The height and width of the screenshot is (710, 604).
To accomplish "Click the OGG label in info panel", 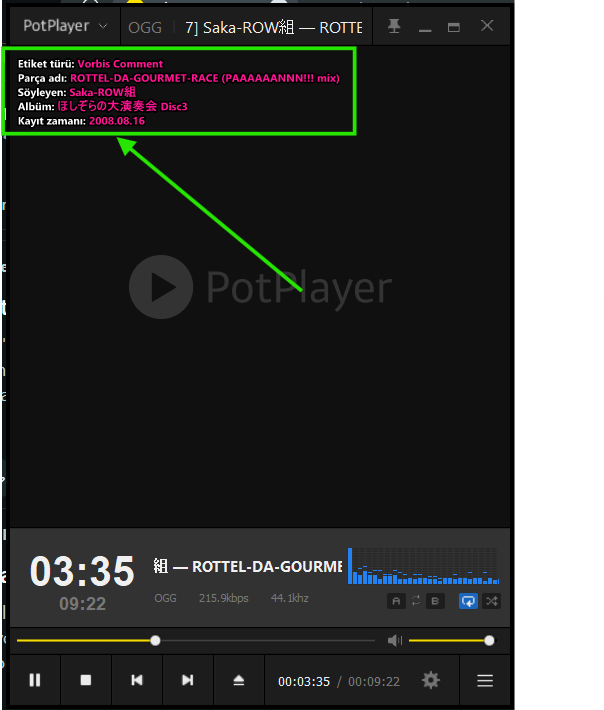I will pos(165,598).
